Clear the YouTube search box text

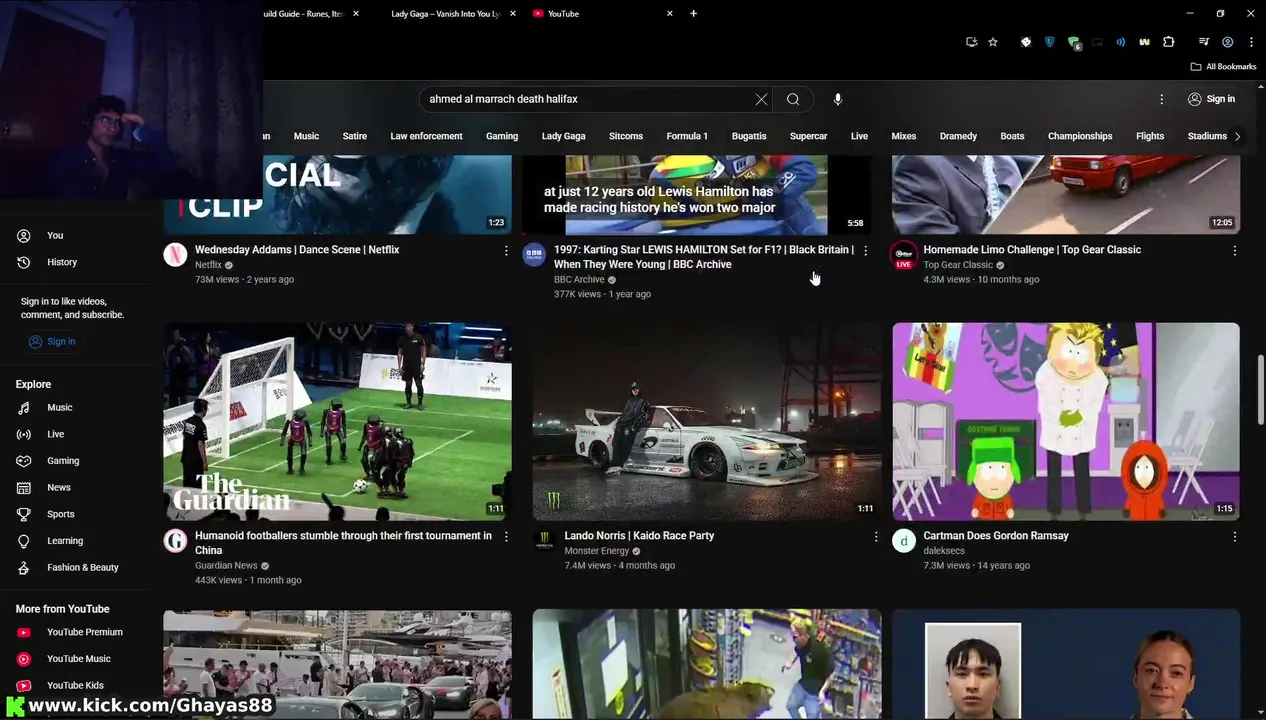click(761, 99)
